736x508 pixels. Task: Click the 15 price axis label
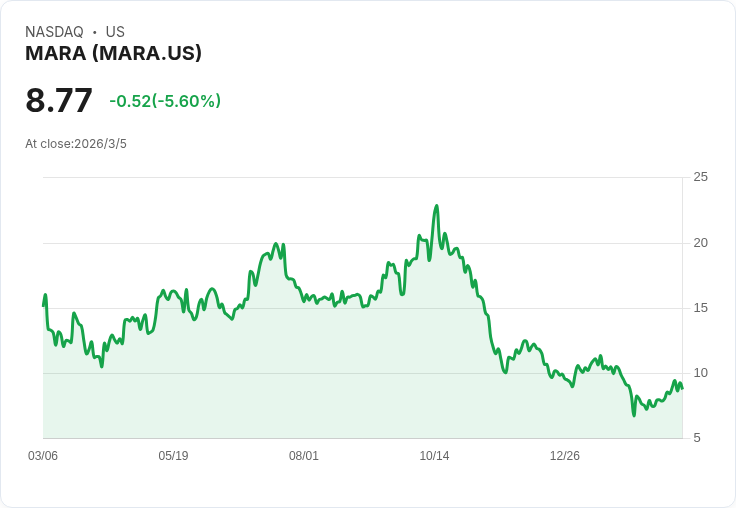[701, 308]
